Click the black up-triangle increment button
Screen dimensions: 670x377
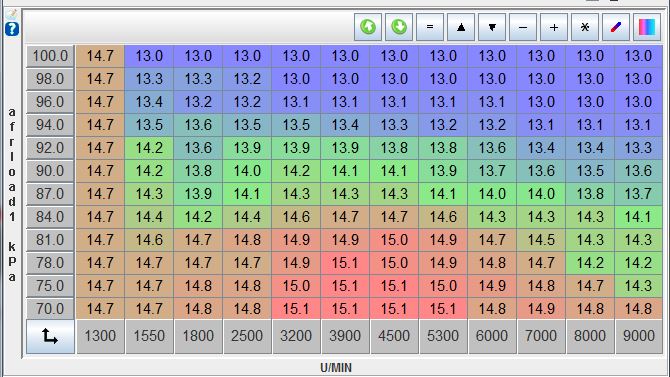pos(461,27)
